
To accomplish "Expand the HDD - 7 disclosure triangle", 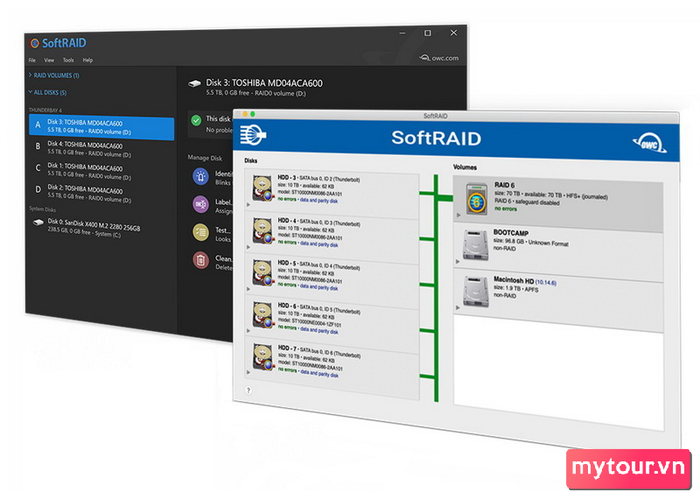I will [x=249, y=372].
